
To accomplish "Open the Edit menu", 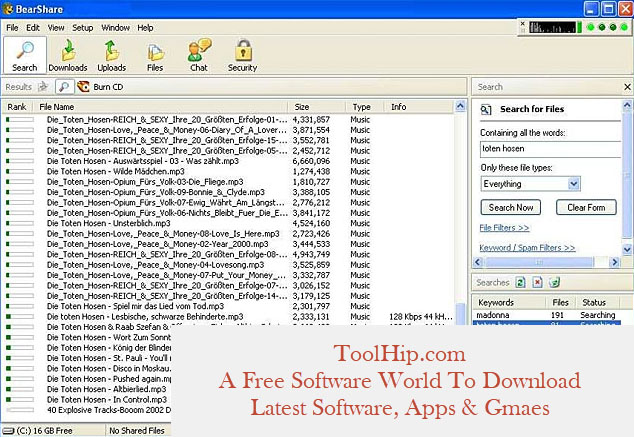I will point(33,28).
